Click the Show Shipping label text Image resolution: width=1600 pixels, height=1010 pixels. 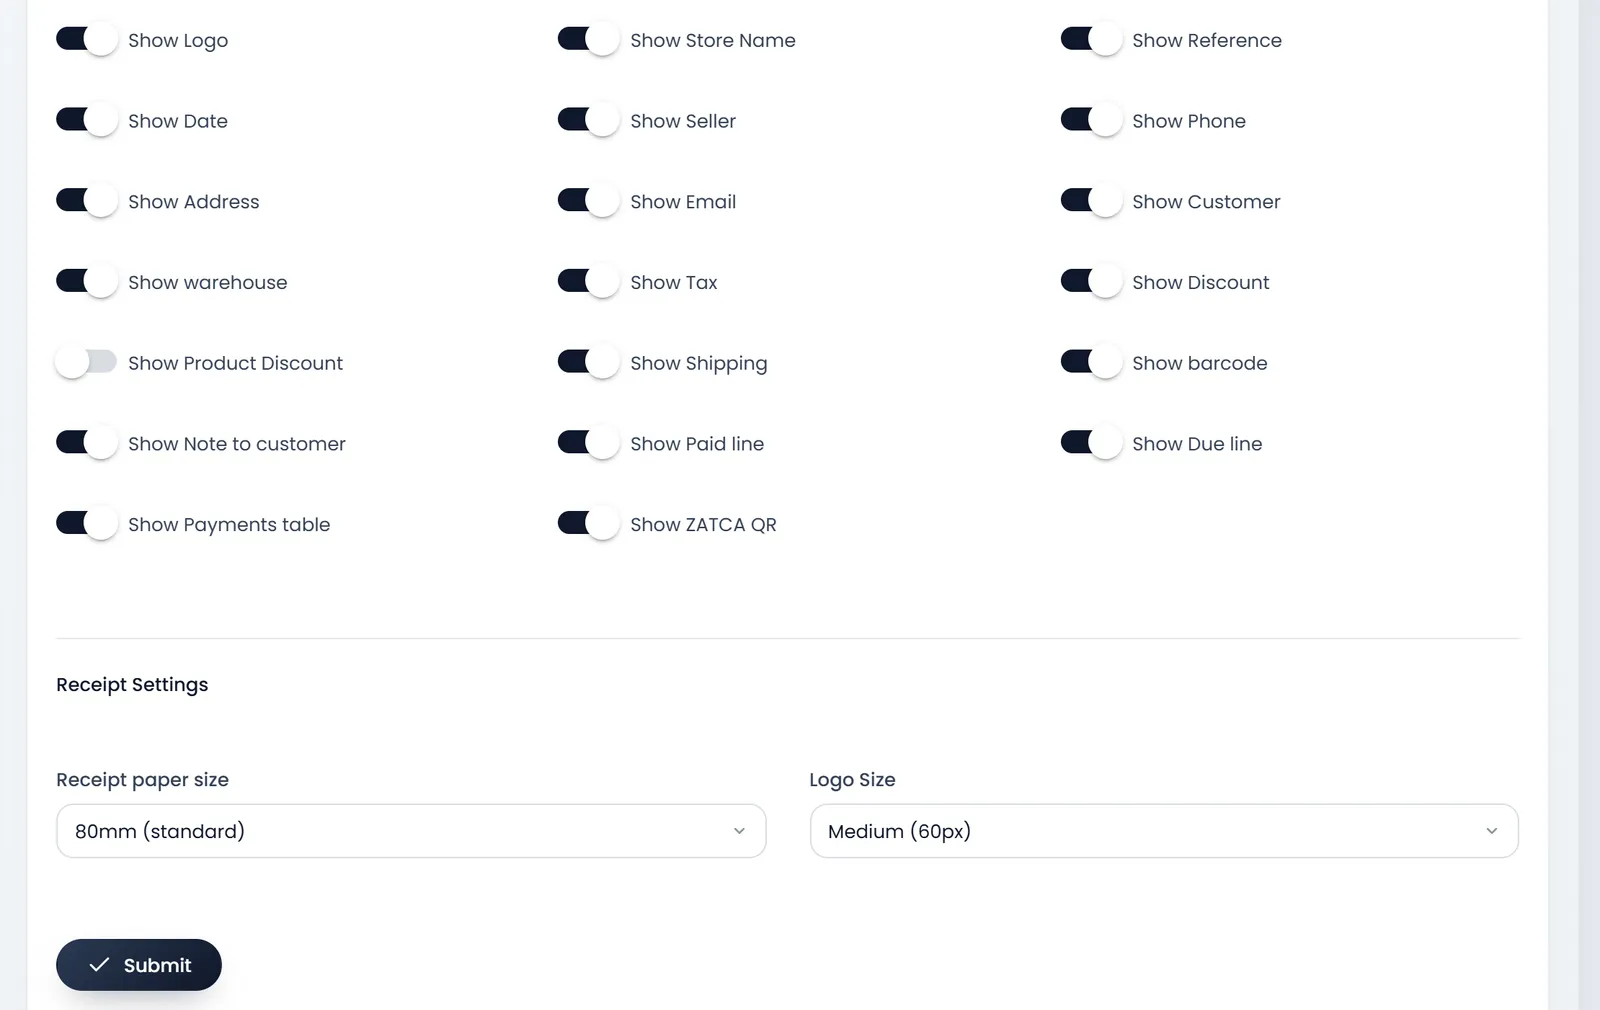[699, 364]
